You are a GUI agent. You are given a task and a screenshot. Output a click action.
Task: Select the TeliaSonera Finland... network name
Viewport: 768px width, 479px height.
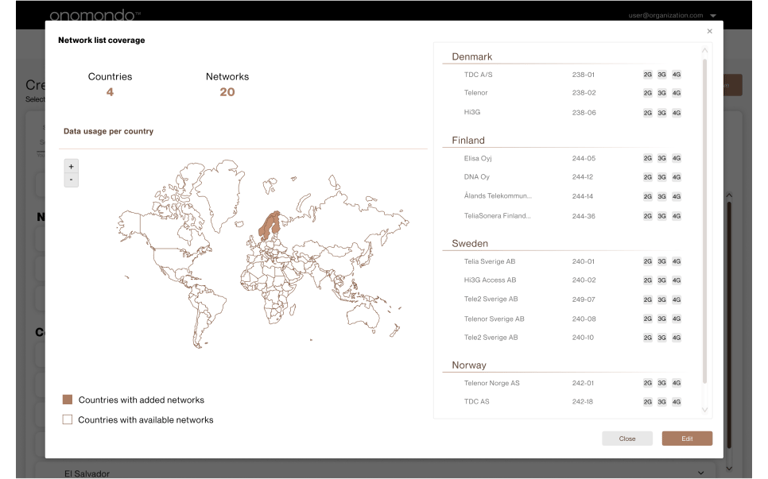click(x=497, y=216)
